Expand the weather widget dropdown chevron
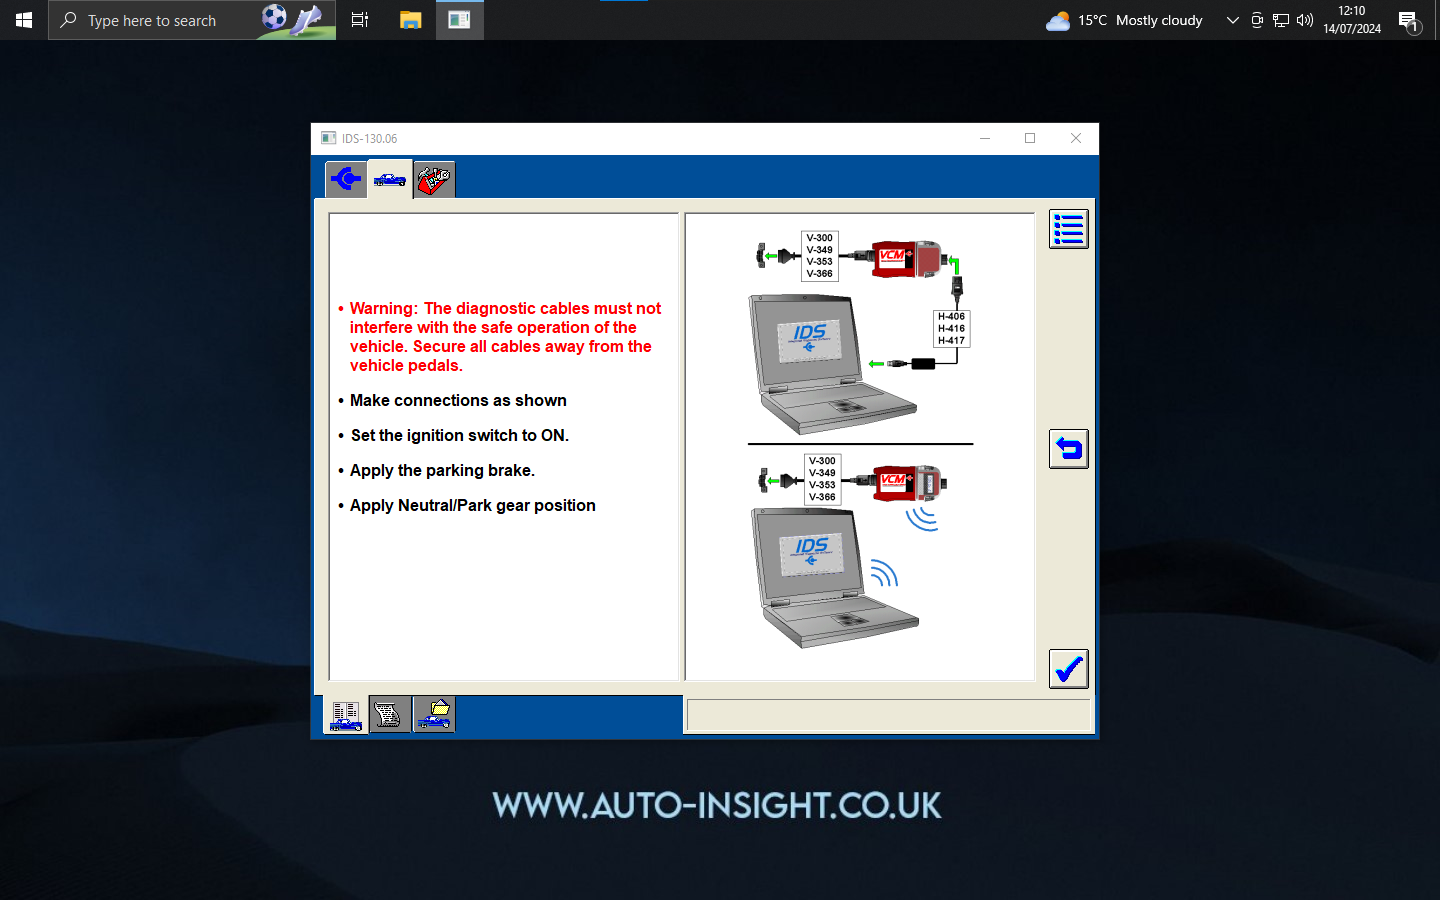The height and width of the screenshot is (900, 1440). tap(1232, 20)
